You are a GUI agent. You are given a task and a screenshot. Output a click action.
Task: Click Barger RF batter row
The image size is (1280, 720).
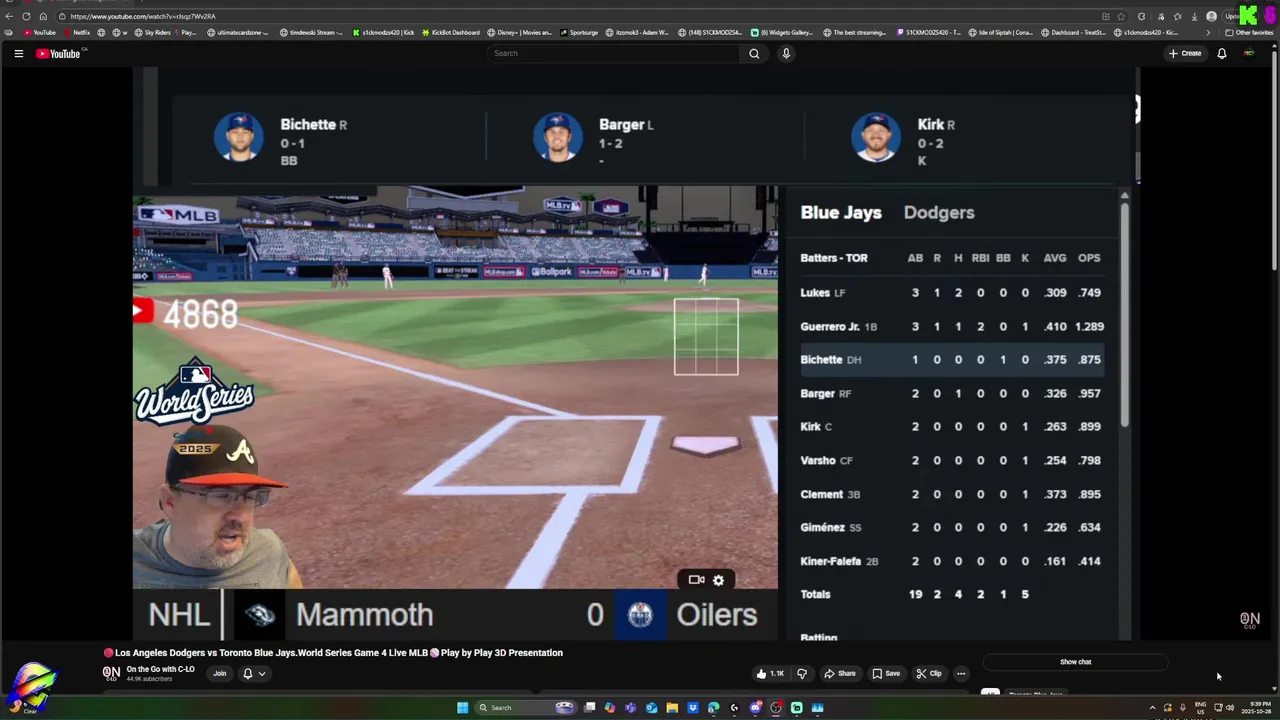(x=951, y=393)
